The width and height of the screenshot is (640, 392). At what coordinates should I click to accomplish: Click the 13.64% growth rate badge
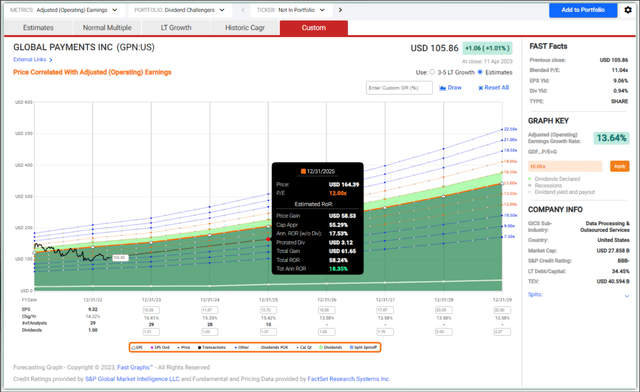tap(611, 138)
